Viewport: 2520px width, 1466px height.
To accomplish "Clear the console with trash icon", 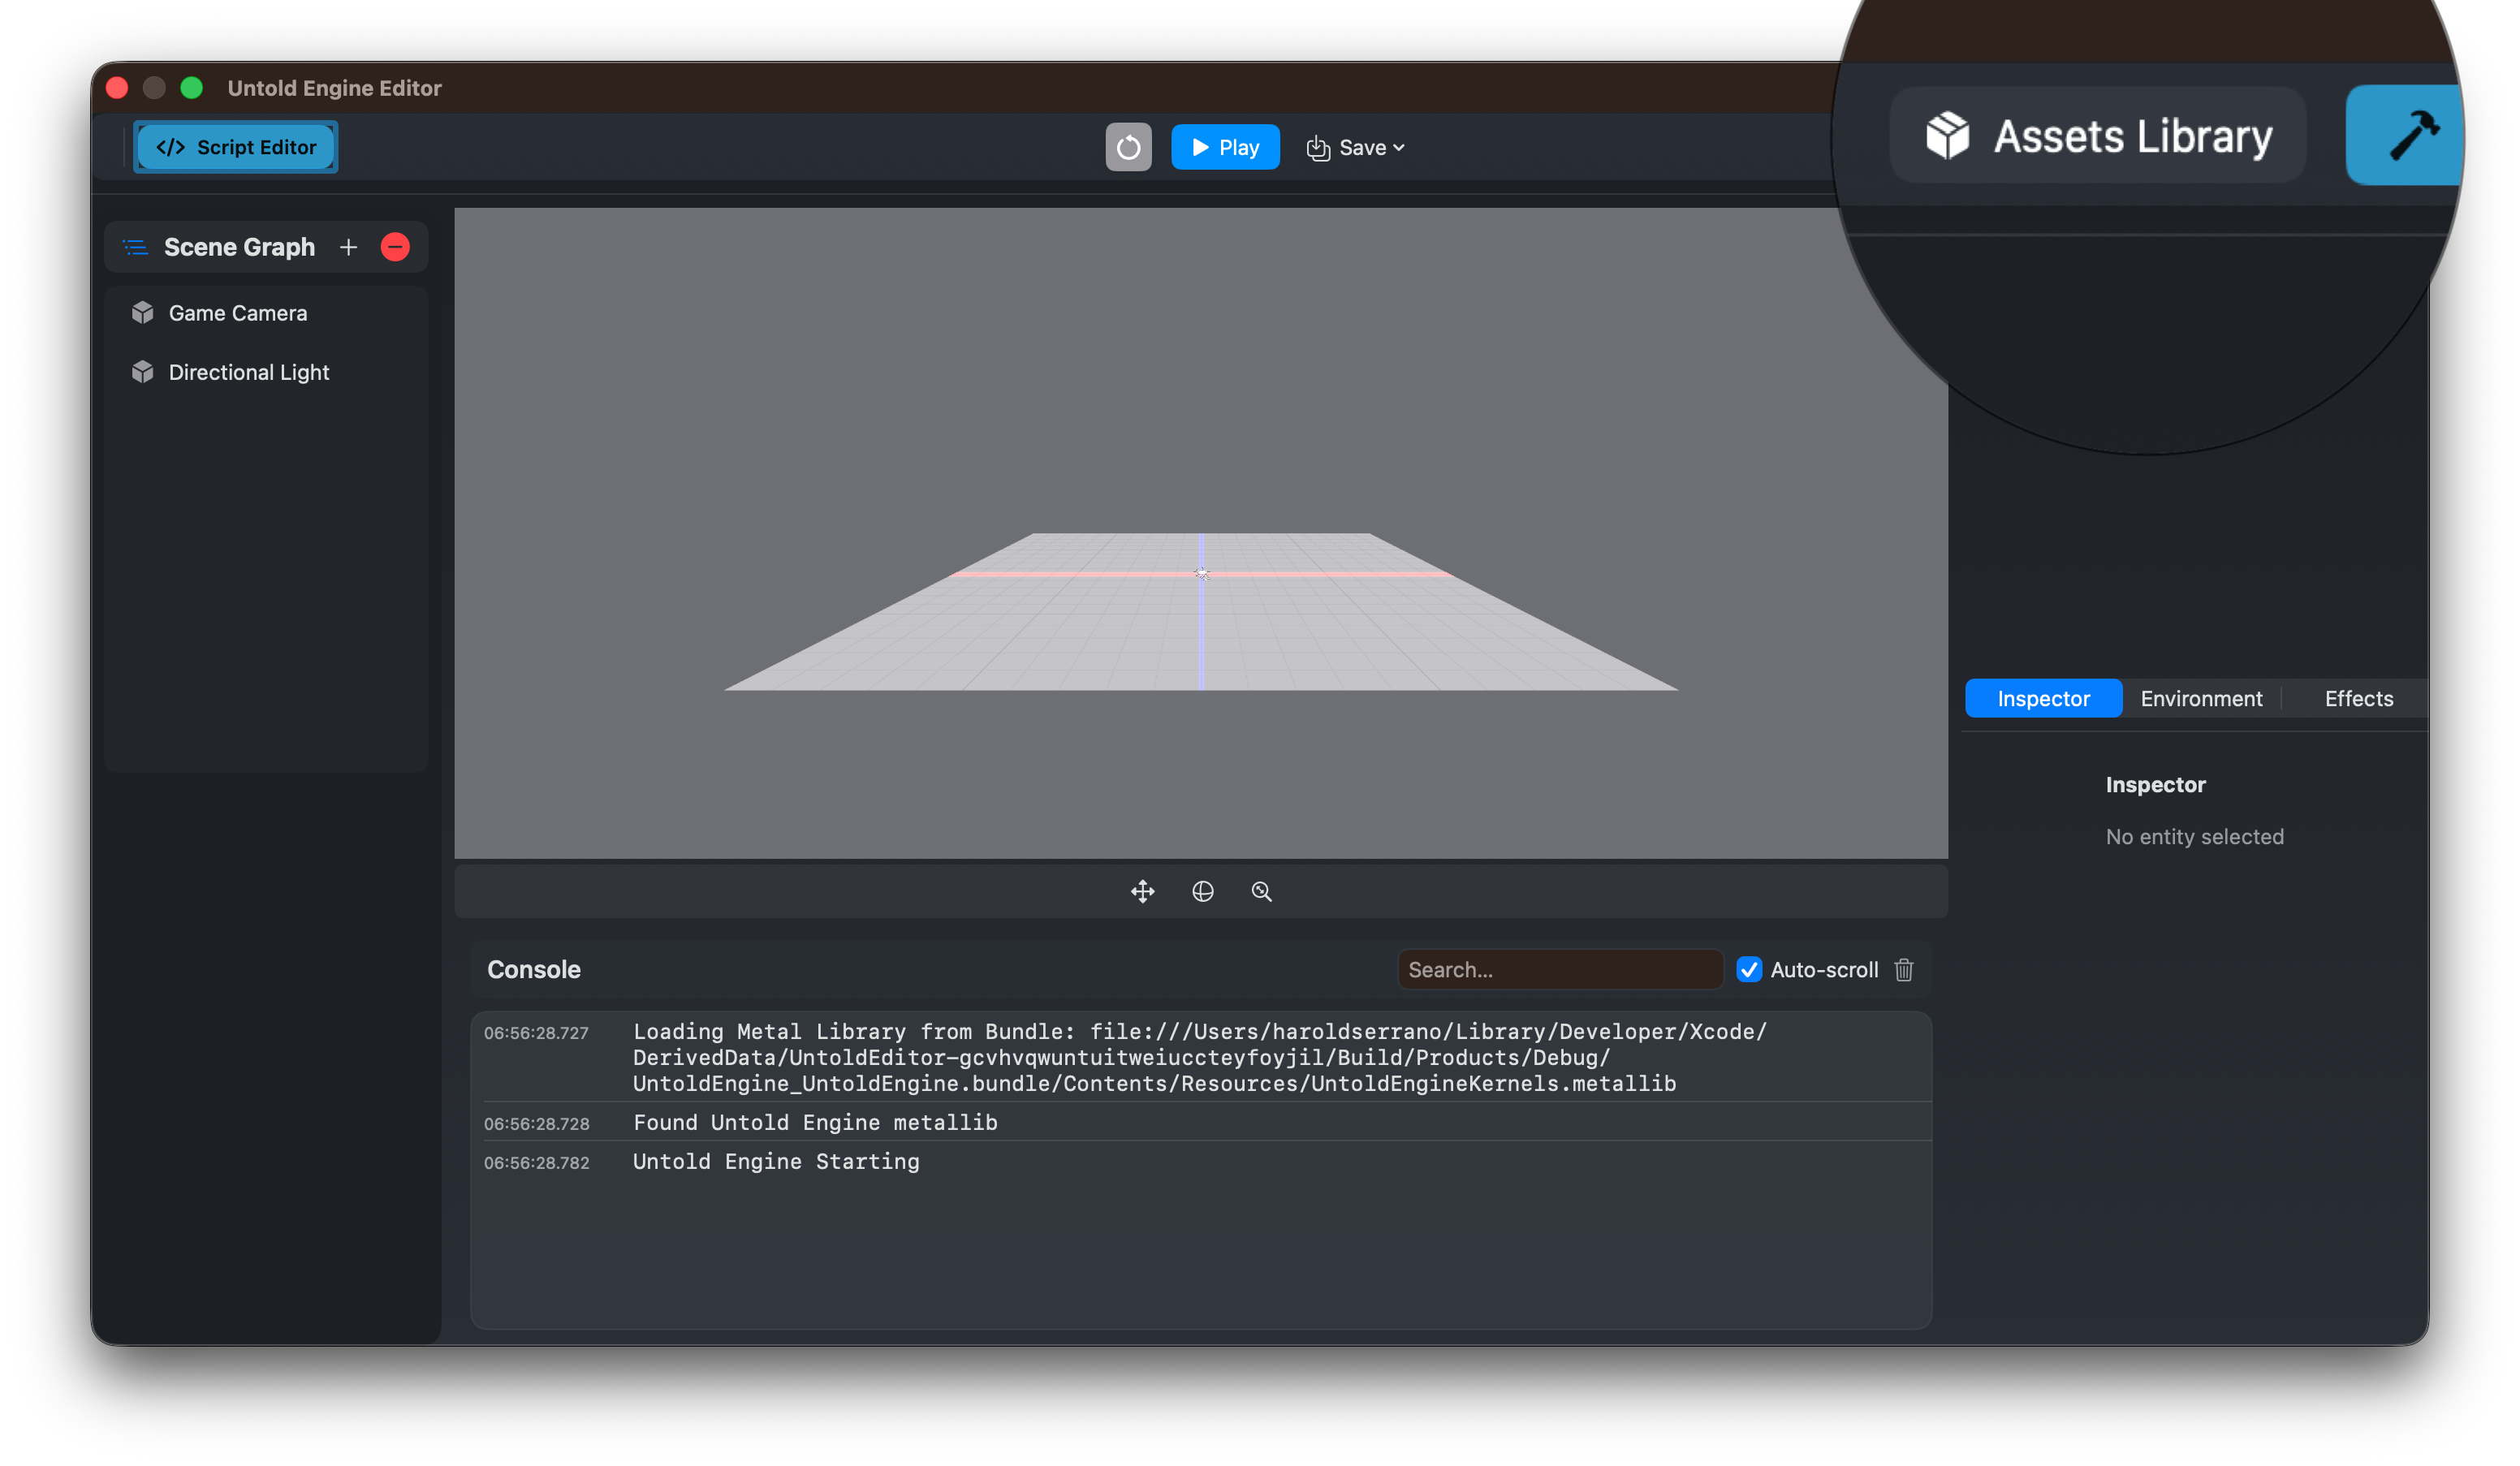I will [x=1903, y=969].
